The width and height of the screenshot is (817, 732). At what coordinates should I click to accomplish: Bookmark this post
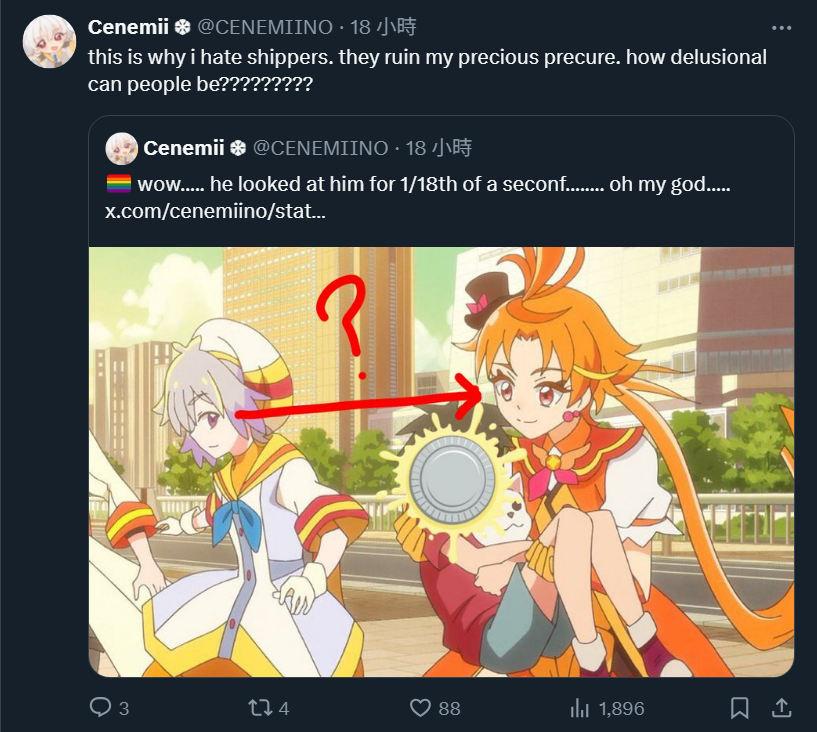pos(739,708)
